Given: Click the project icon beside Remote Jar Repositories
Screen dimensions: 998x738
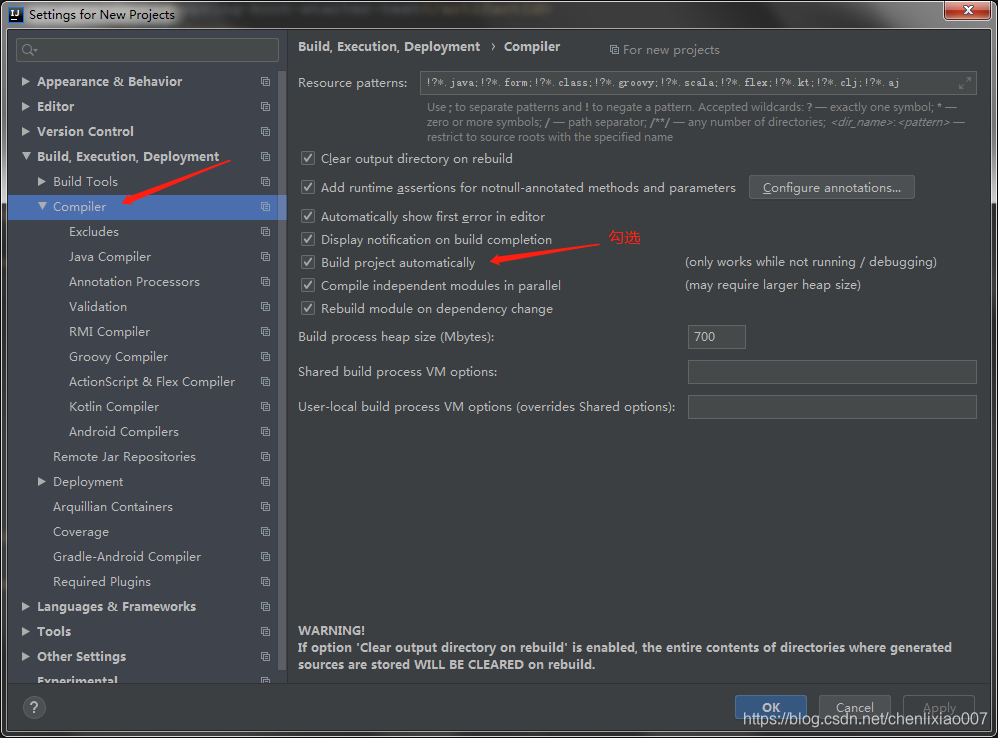Looking at the screenshot, I should coord(265,457).
